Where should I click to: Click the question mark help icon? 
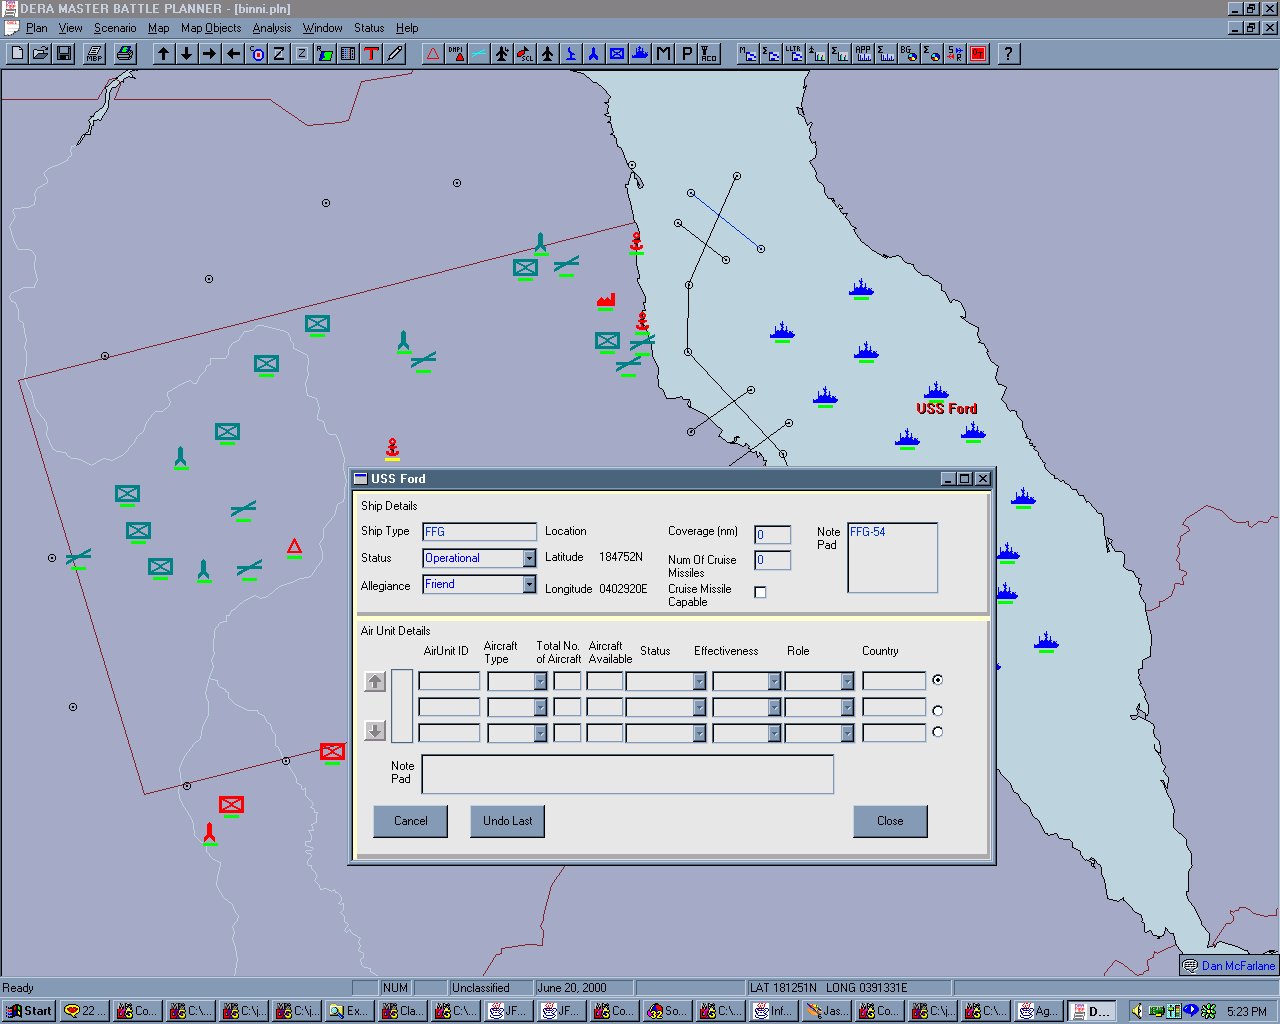coord(1008,54)
